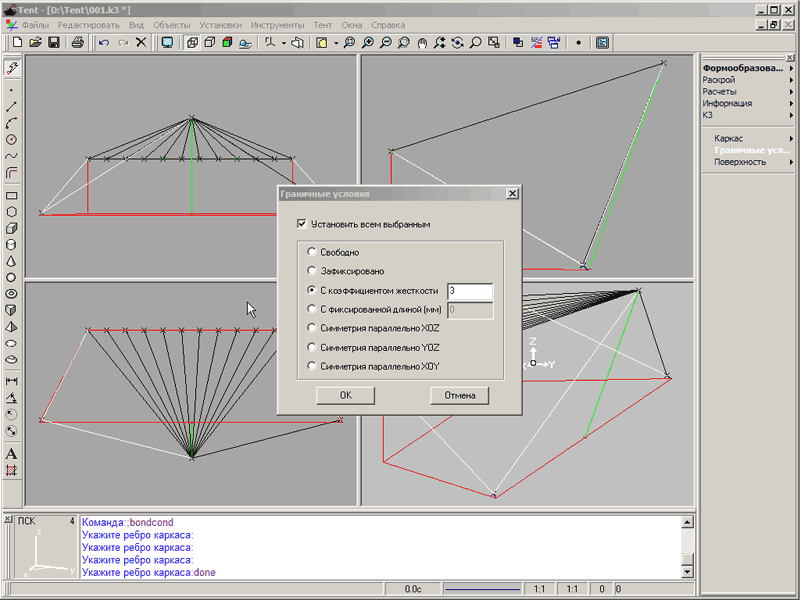The width and height of the screenshot is (800, 600).
Task: Open the dropdown arrow beside the yellow sheet icon
Action: 336,43
